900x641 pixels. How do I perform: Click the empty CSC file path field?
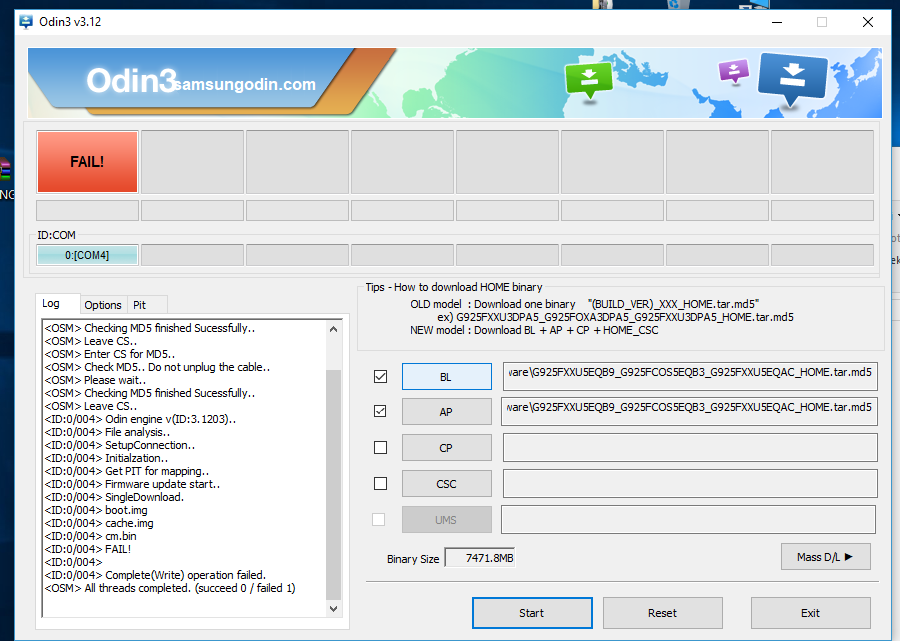pos(690,484)
